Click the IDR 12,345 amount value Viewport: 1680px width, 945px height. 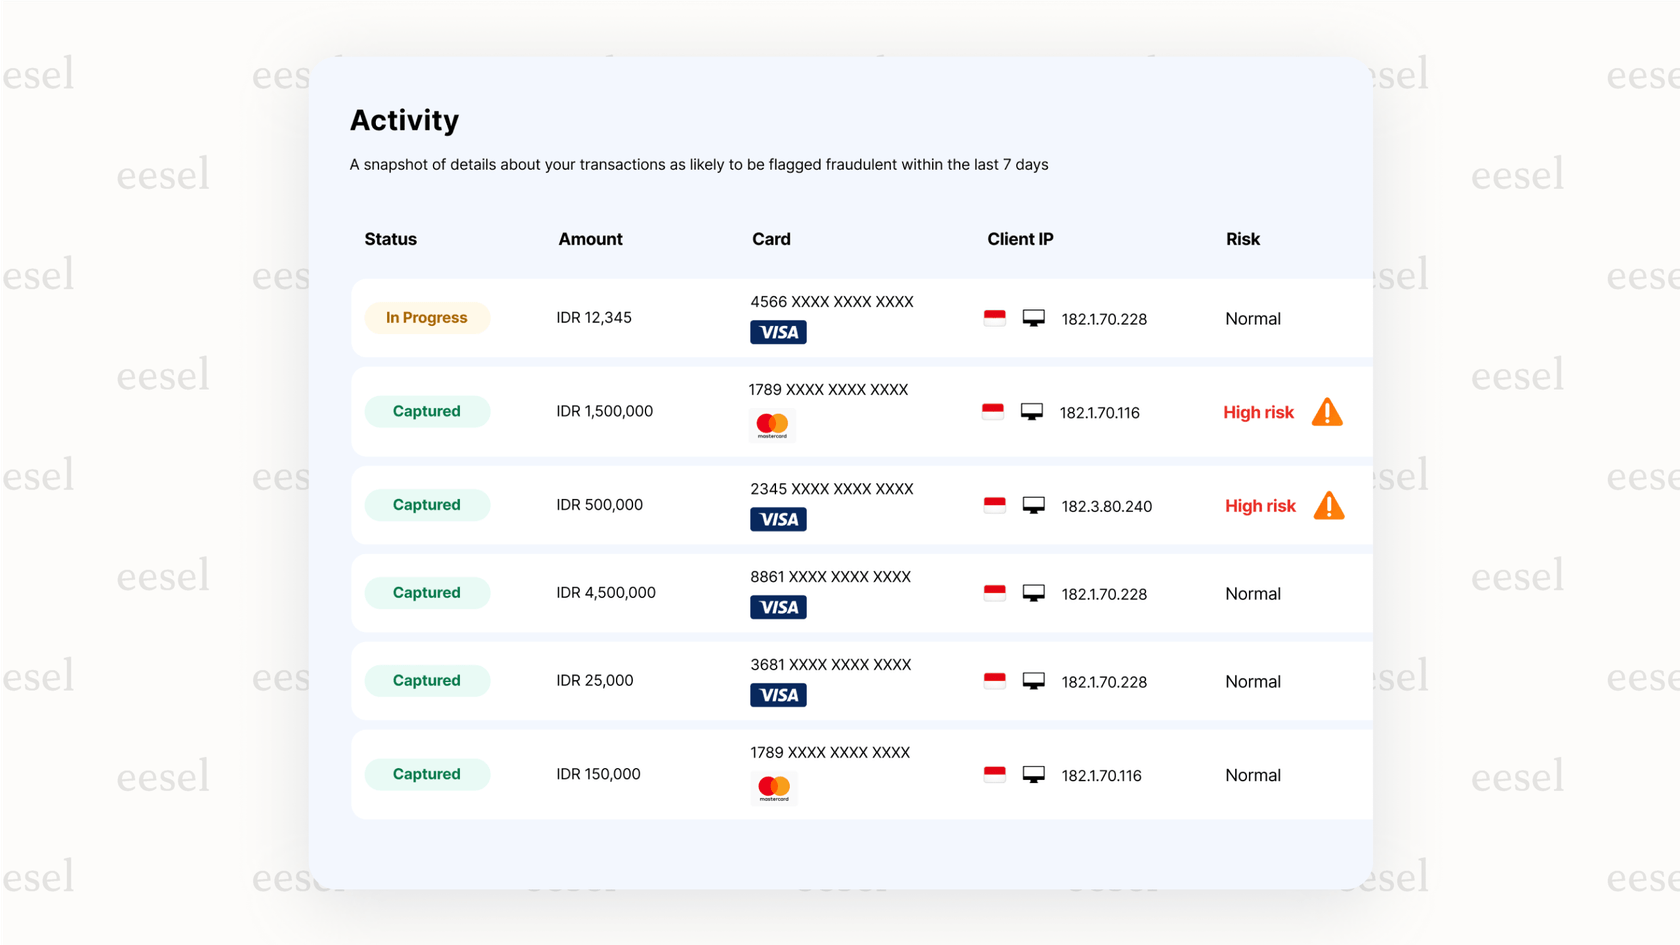click(595, 317)
